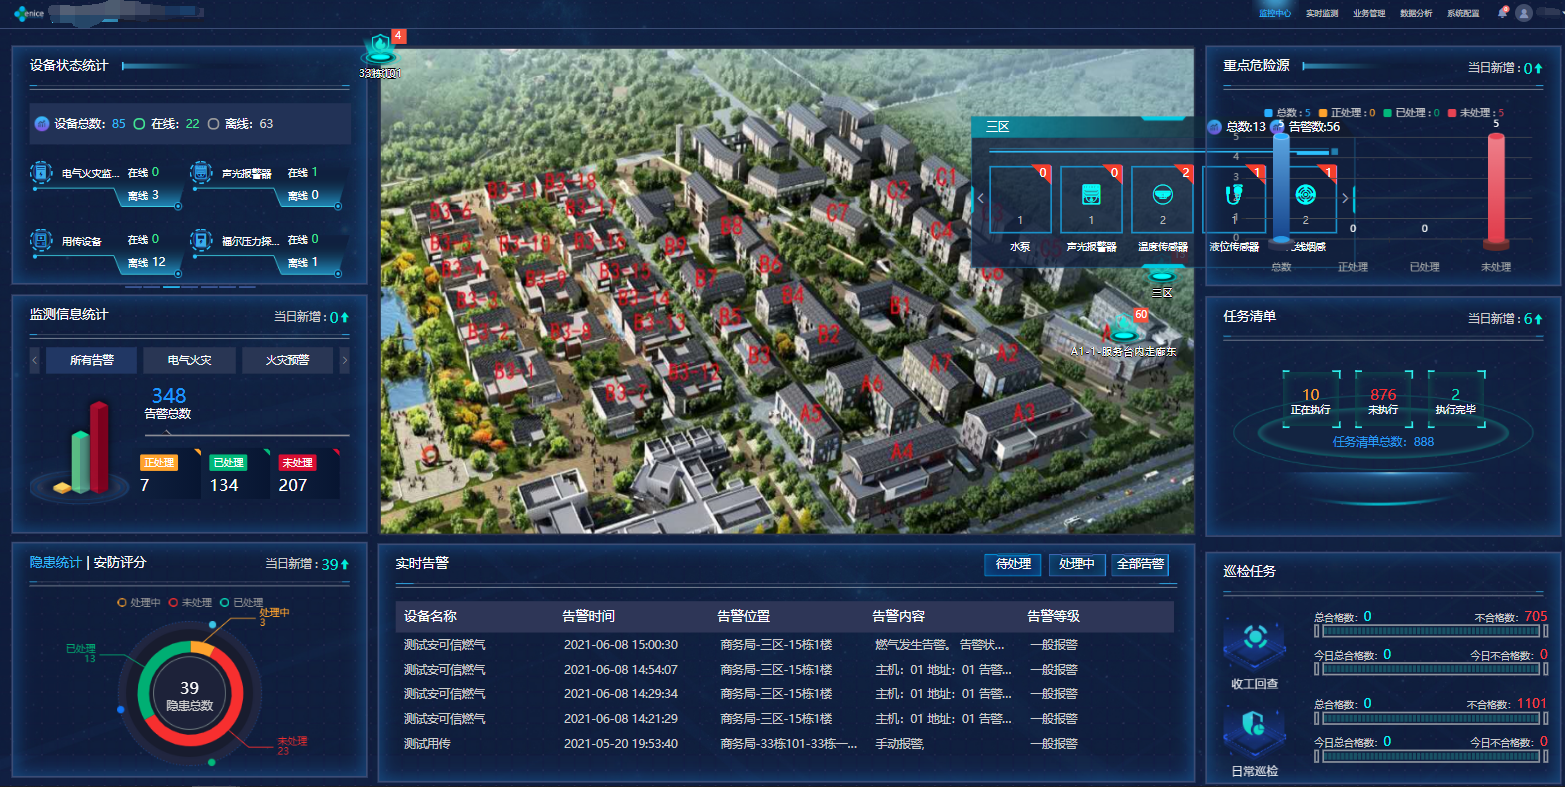Image resolution: width=1565 pixels, height=787 pixels.
Task: Toggle the 离线 grey circle indicator
Action: (213, 124)
